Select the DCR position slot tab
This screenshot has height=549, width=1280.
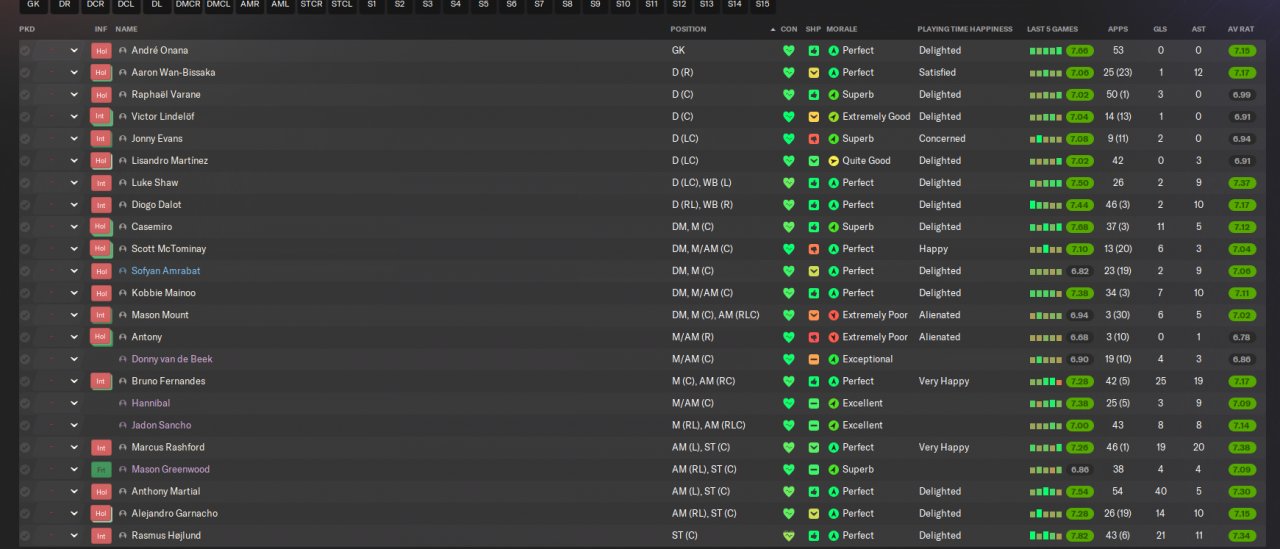click(x=95, y=5)
